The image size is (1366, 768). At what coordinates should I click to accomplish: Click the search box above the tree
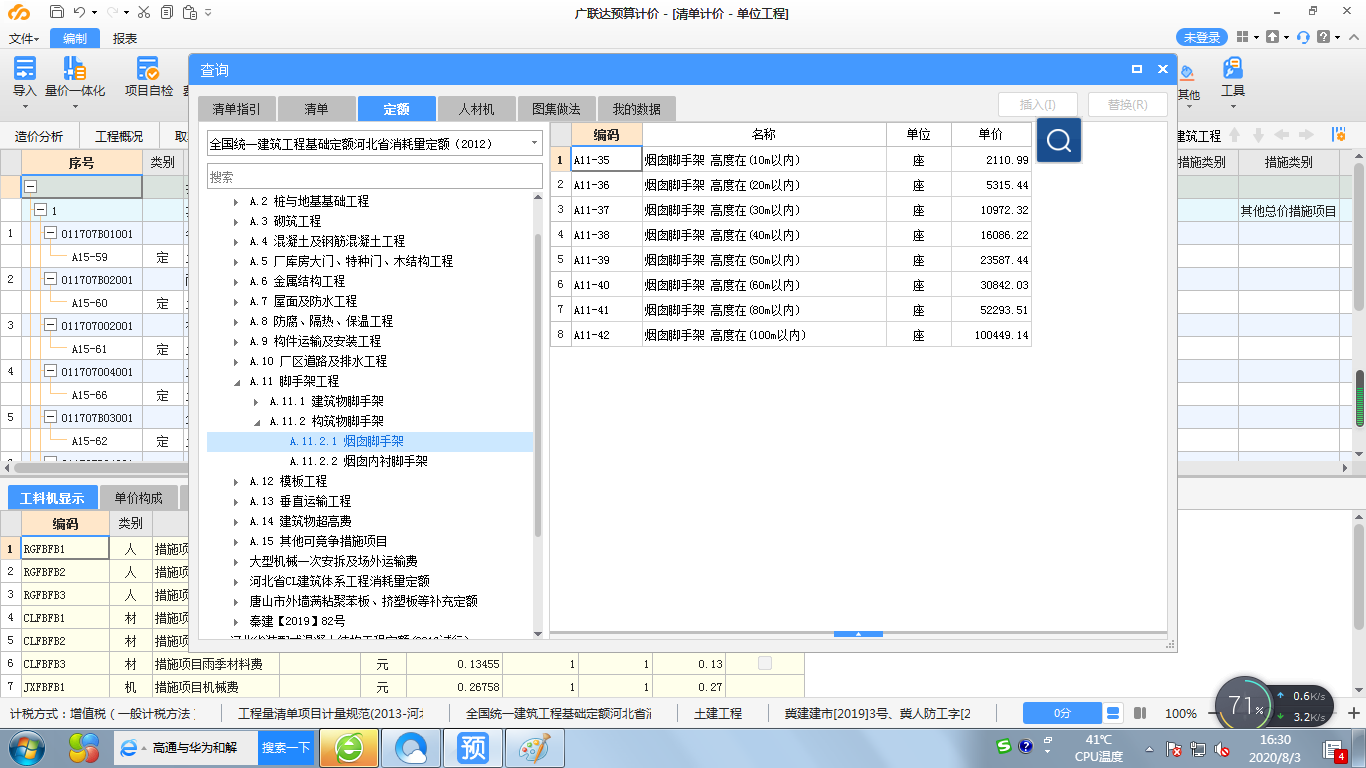point(375,176)
